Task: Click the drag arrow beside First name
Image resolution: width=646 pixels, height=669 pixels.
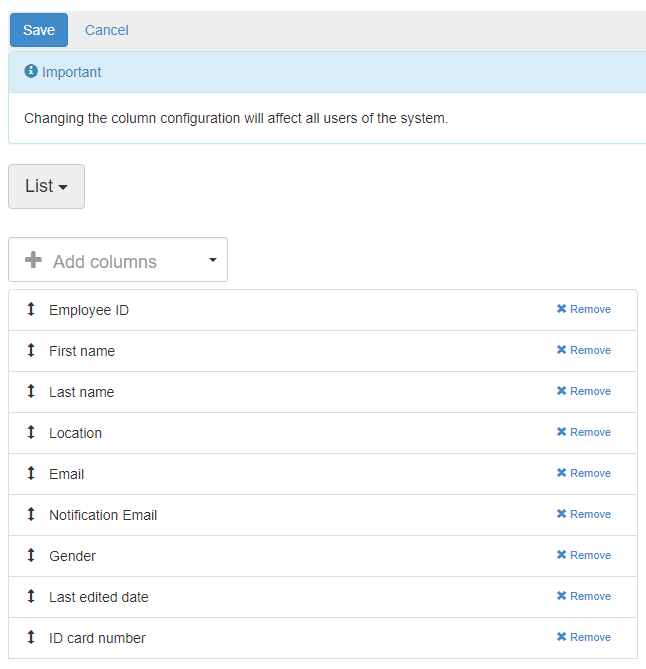Action: pyautogui.click(x=31, y=351)
